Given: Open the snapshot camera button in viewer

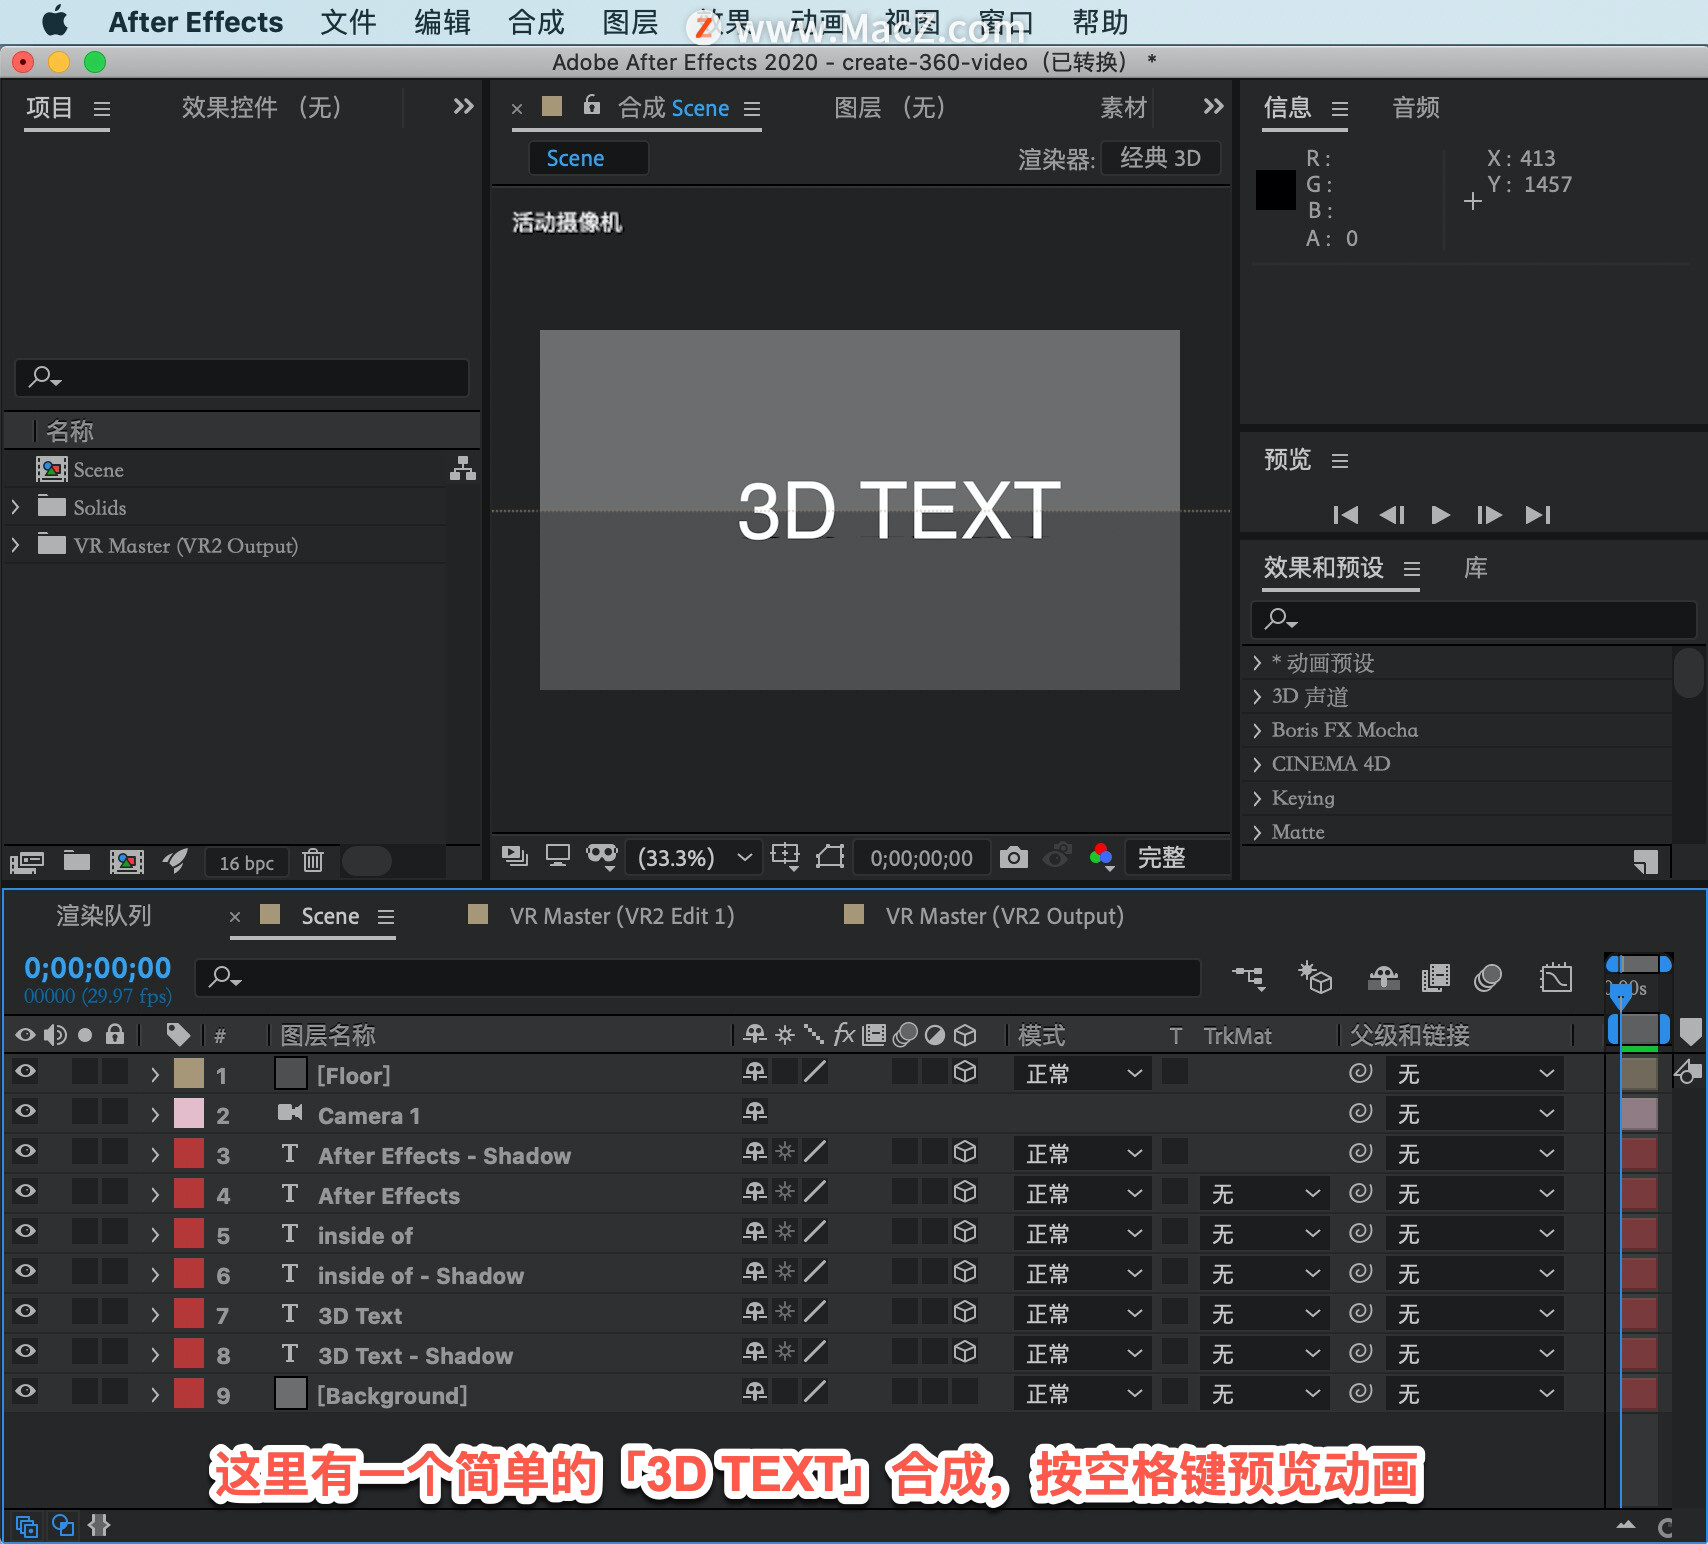Looking at the screenshot, I should (x=1013, y=857).
